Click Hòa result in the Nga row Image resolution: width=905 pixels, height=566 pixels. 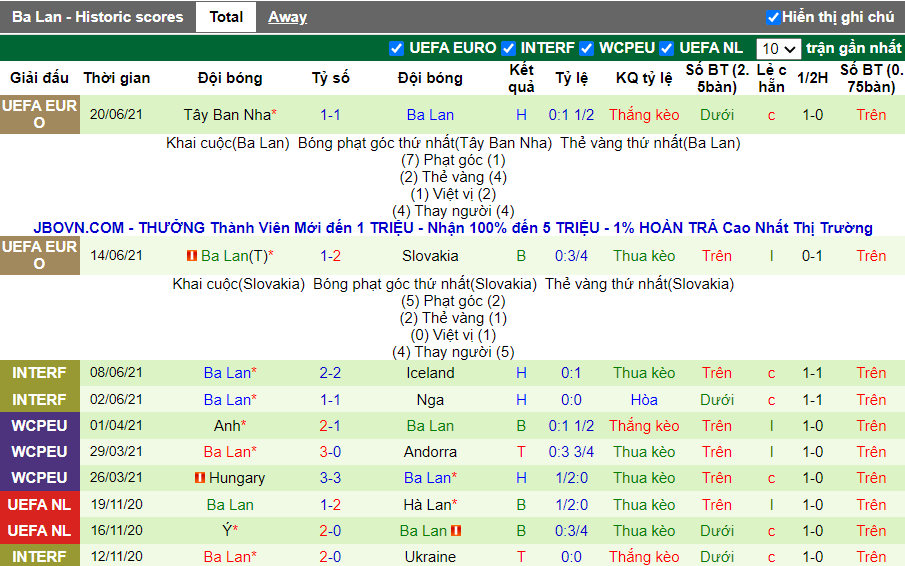[x=644, y=400]
